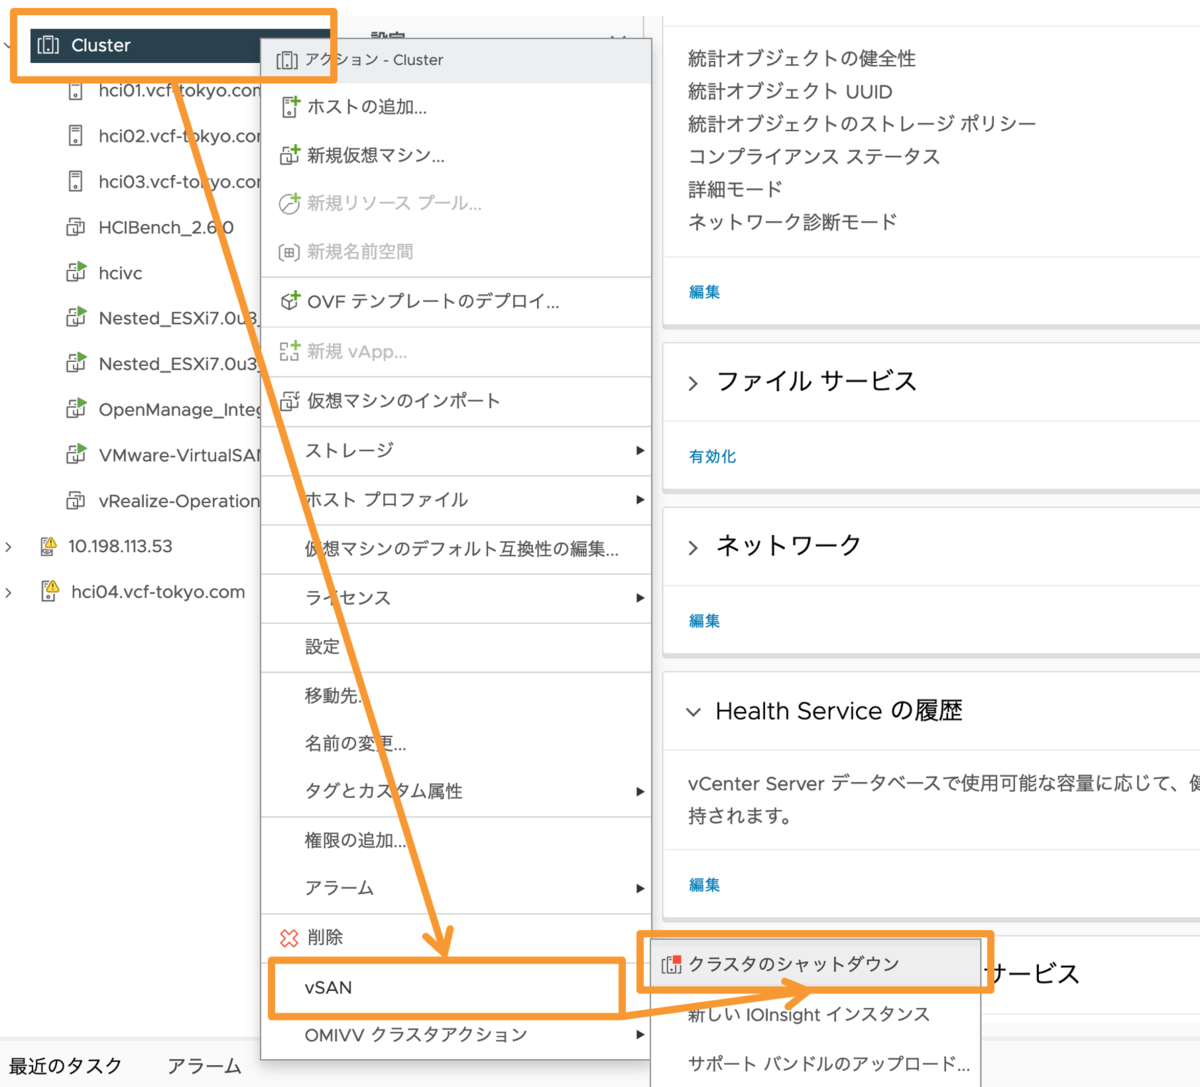Expand the hci04.vcf-tokyo.com tree node

[x=9, y=592]
